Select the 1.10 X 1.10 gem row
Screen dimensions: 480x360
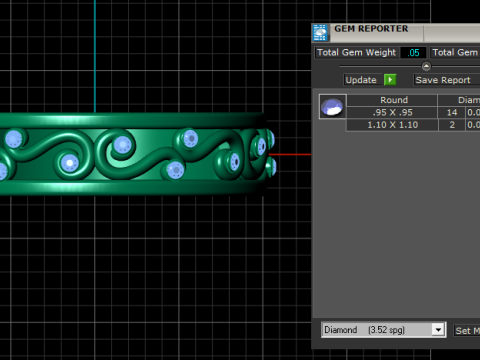pos(413,125)
